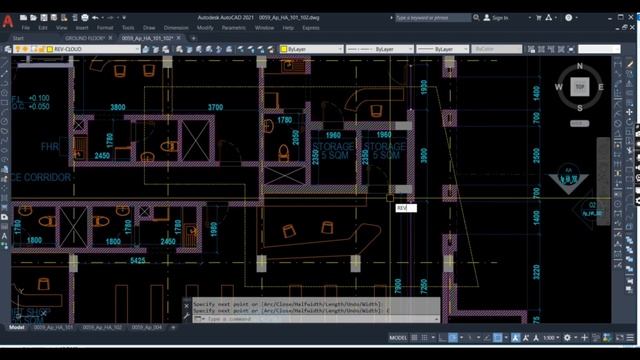The width and height of the screenshot is (640, 360).
Task: Click the keyword search input field
Action: (433, 18)
